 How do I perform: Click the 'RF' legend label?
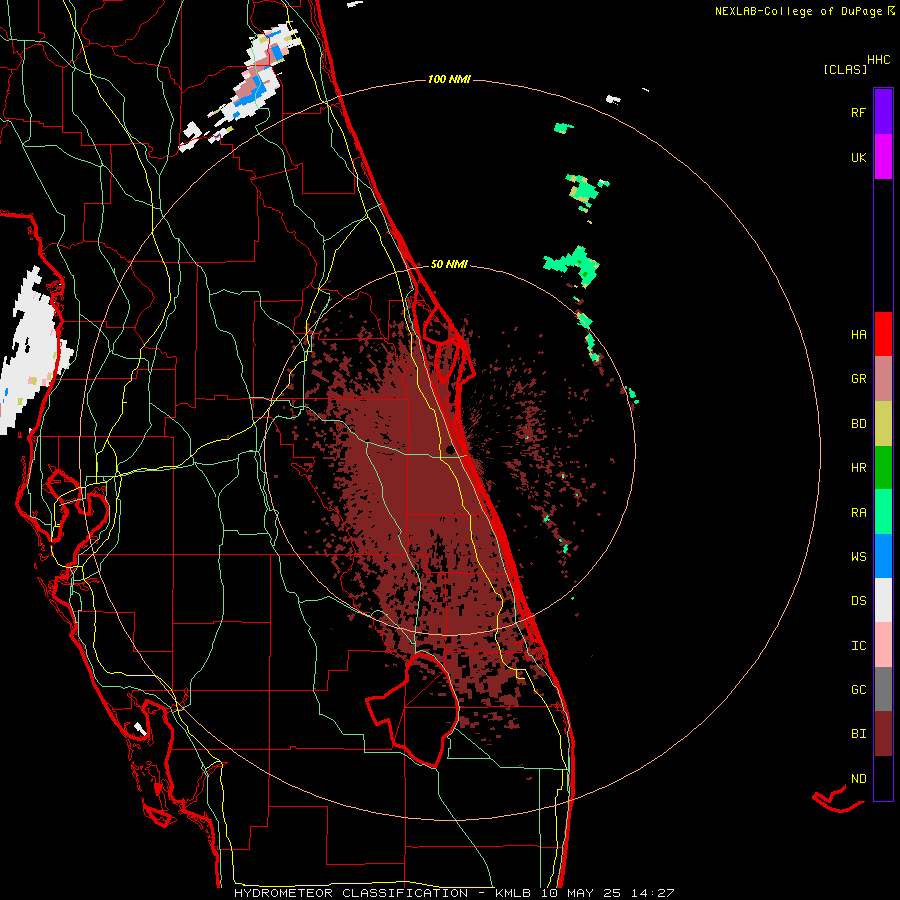point(858,112)
